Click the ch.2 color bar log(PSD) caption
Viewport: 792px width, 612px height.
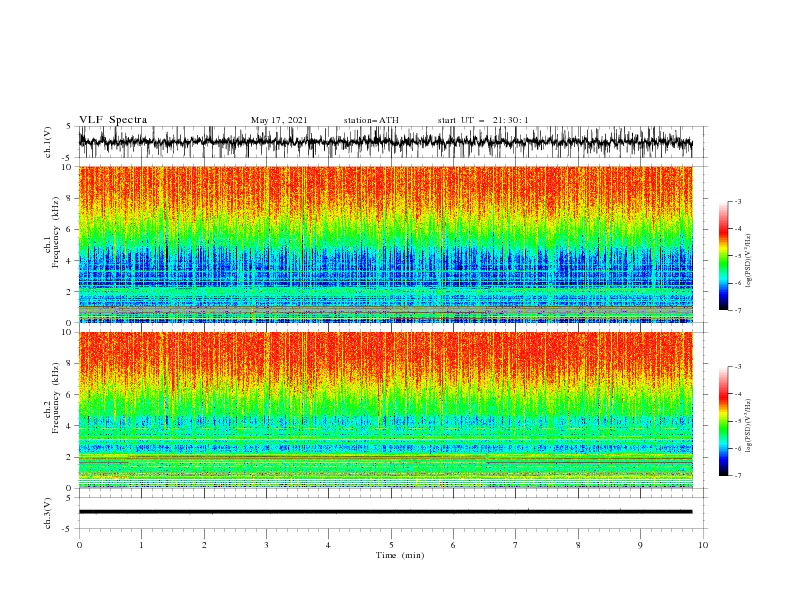(x=749, y=426)
